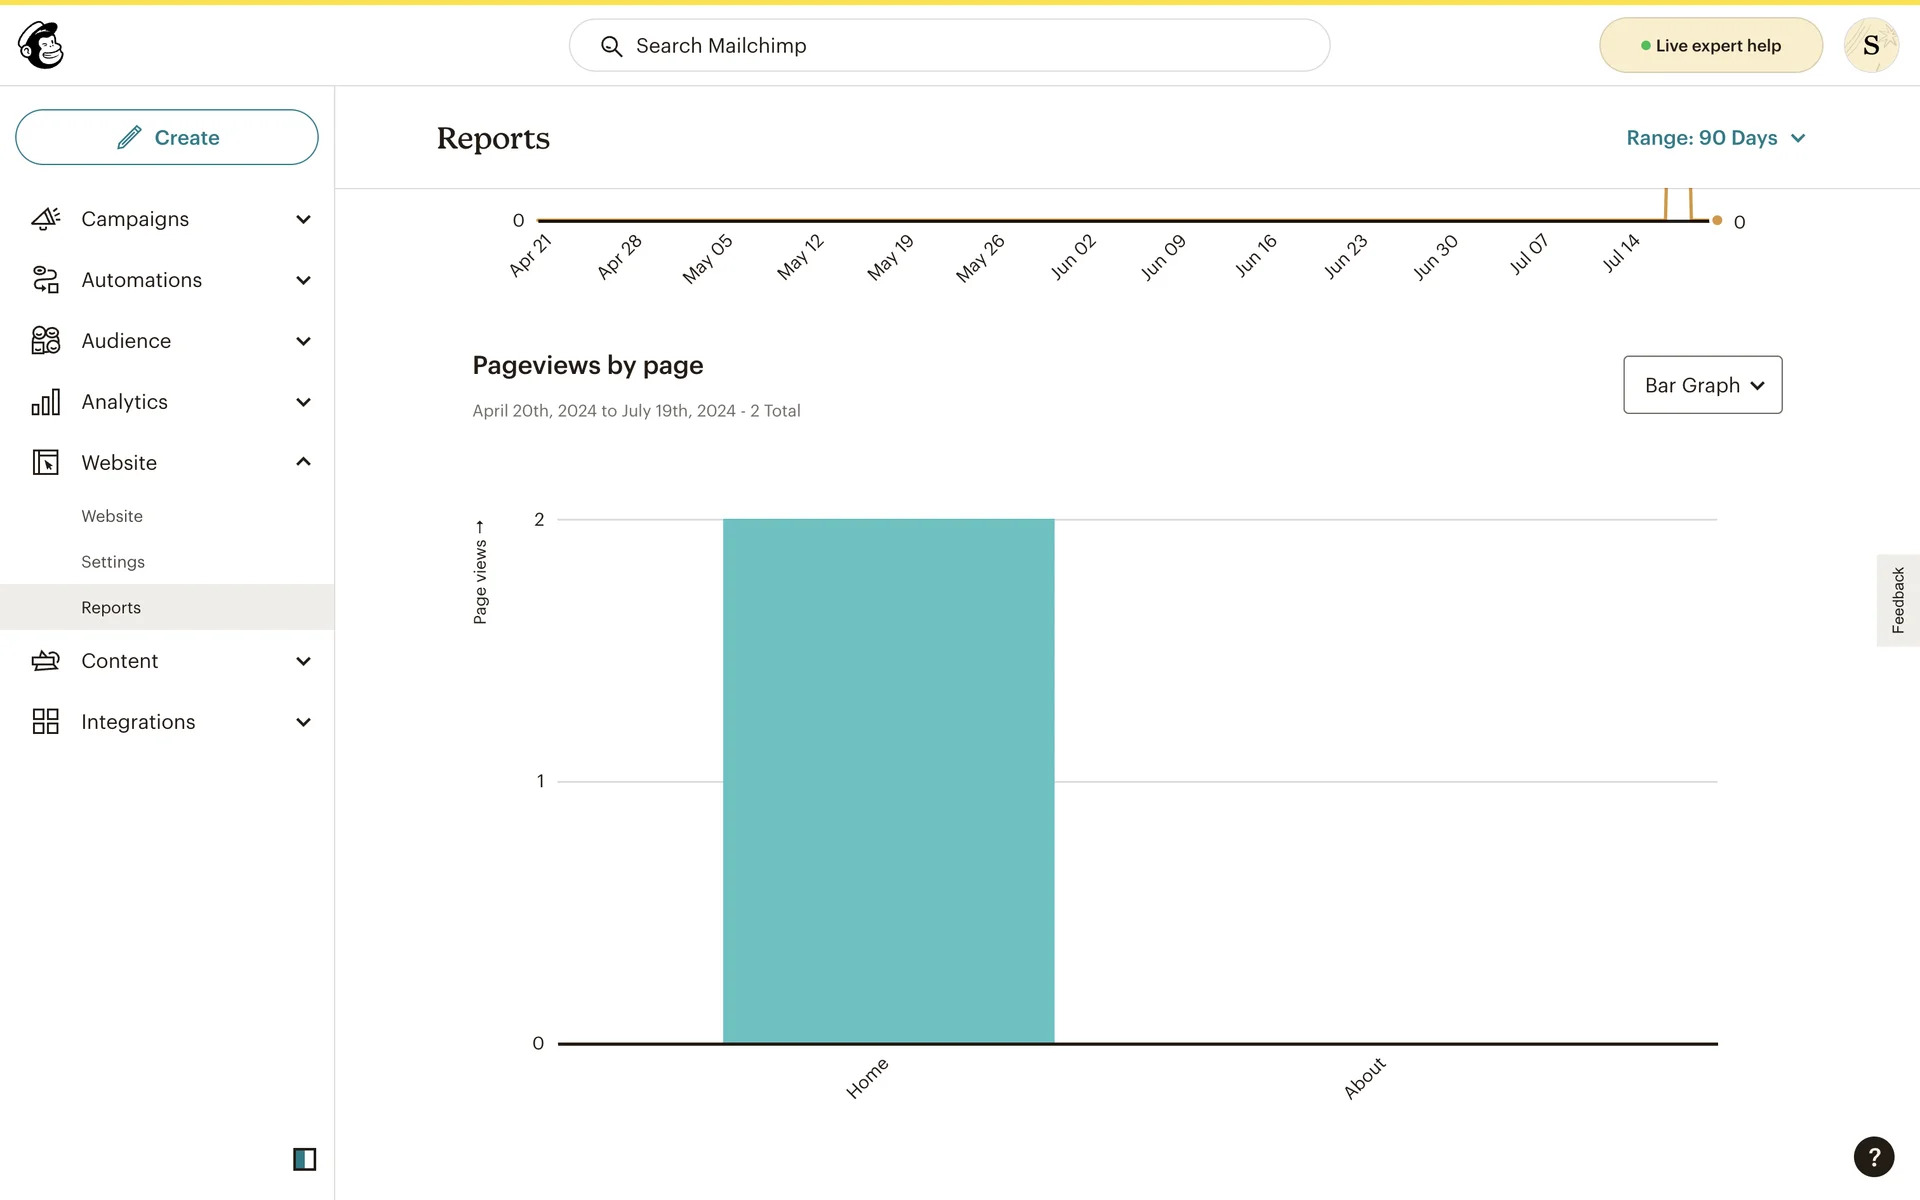Click the Analytics bar chart icon

[x=46, y=402]
